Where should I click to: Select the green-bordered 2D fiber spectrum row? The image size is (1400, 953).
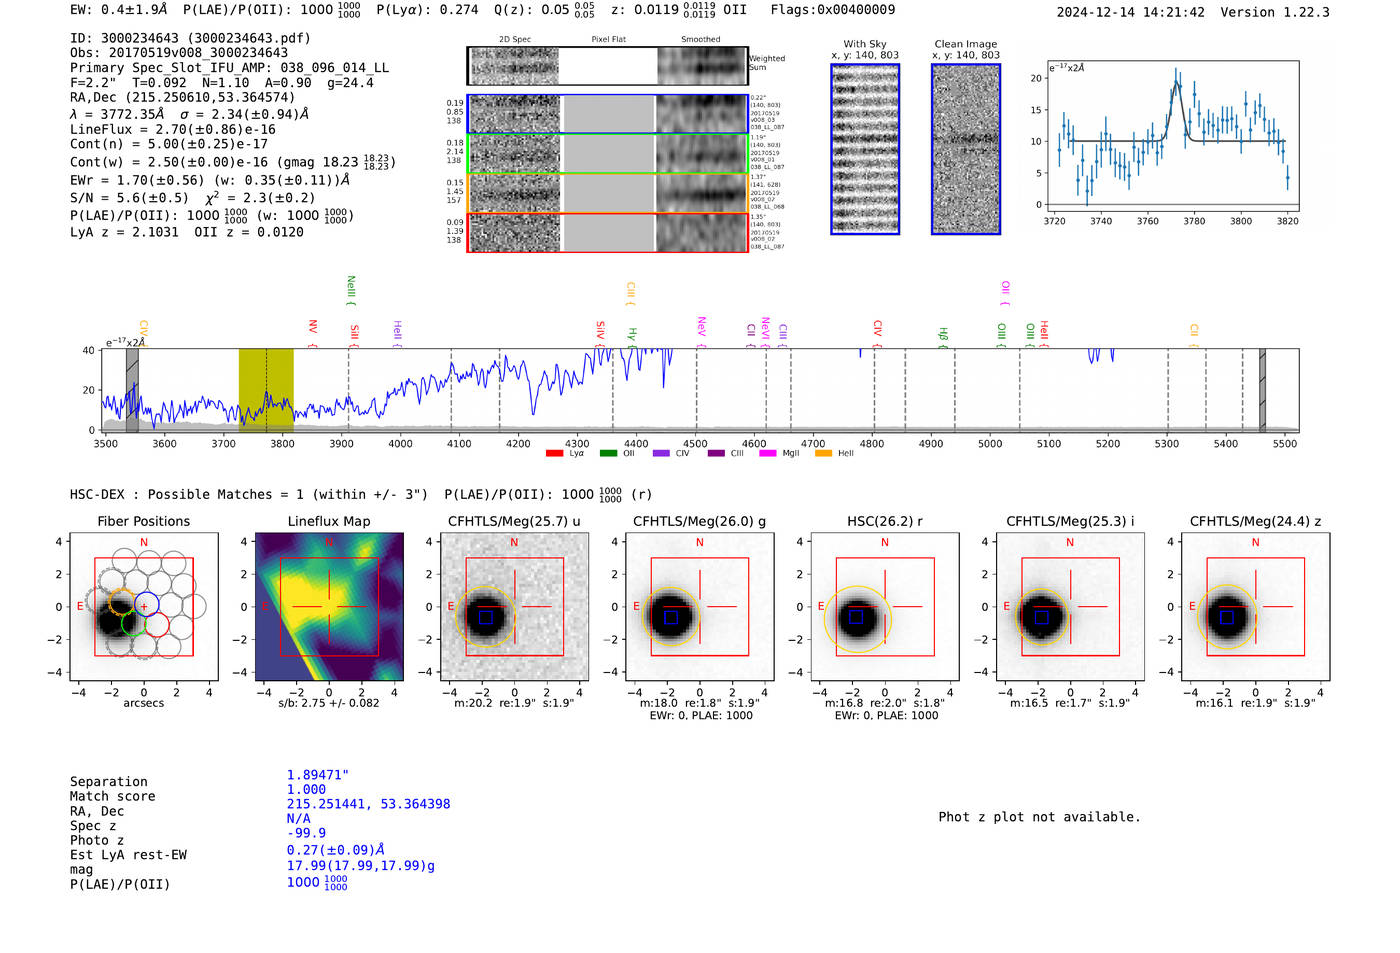607,154
